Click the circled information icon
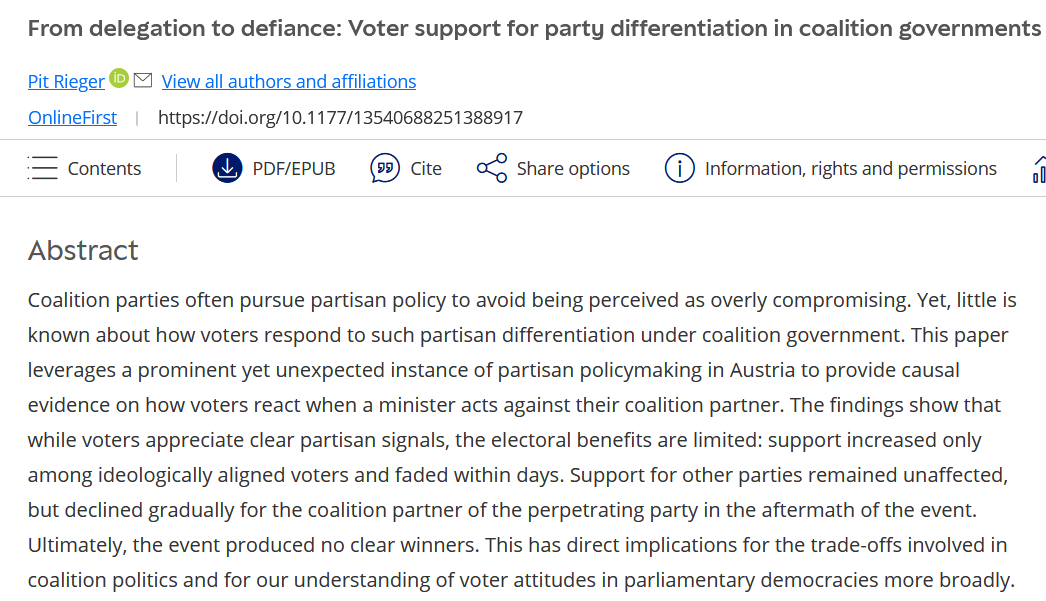Screen dimensions: 1046x601 pyautogui.click(x=679, y=168)
